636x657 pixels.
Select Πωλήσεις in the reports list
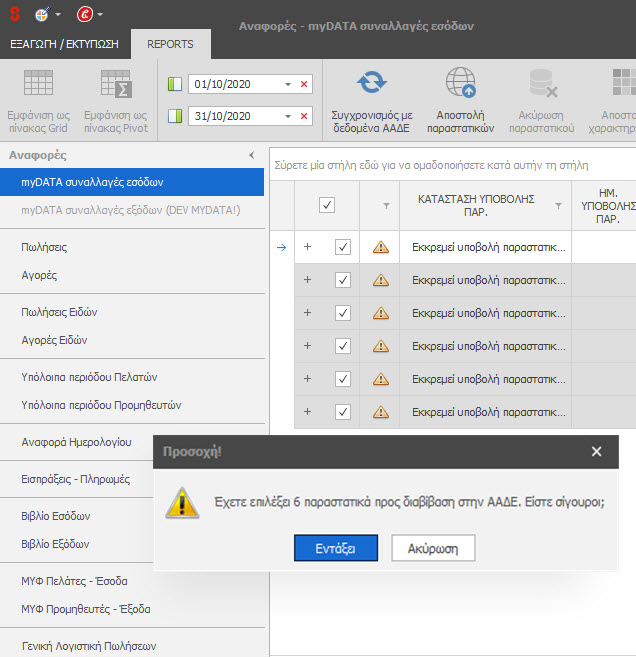coord(45,246)
